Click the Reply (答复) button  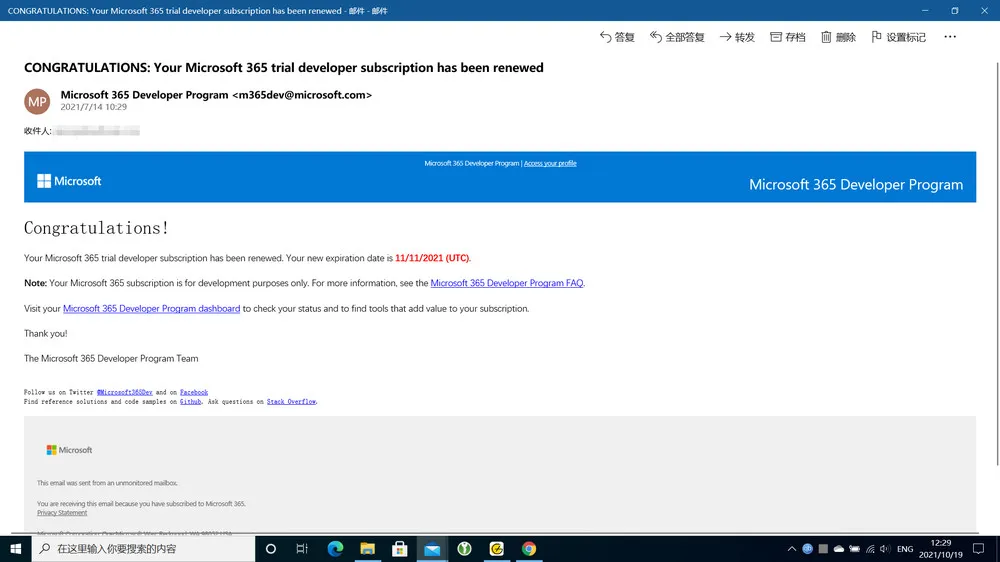(617, 37)
